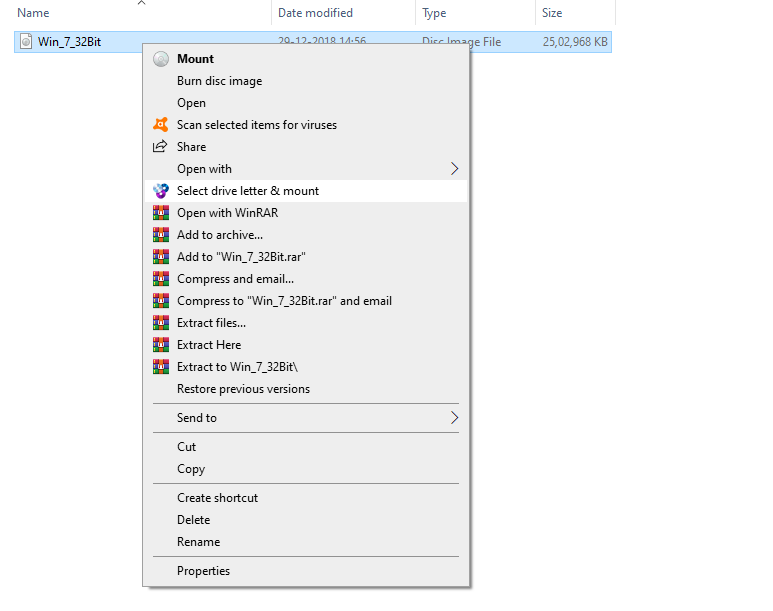
Task: Select Cut from the context menu
Action: [x=306, y=447]
